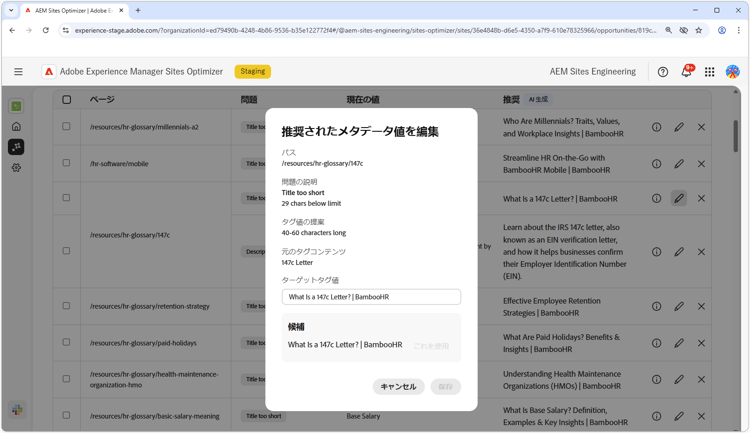Dismiss the 147c description recommendation

click(x=701, y=252)
